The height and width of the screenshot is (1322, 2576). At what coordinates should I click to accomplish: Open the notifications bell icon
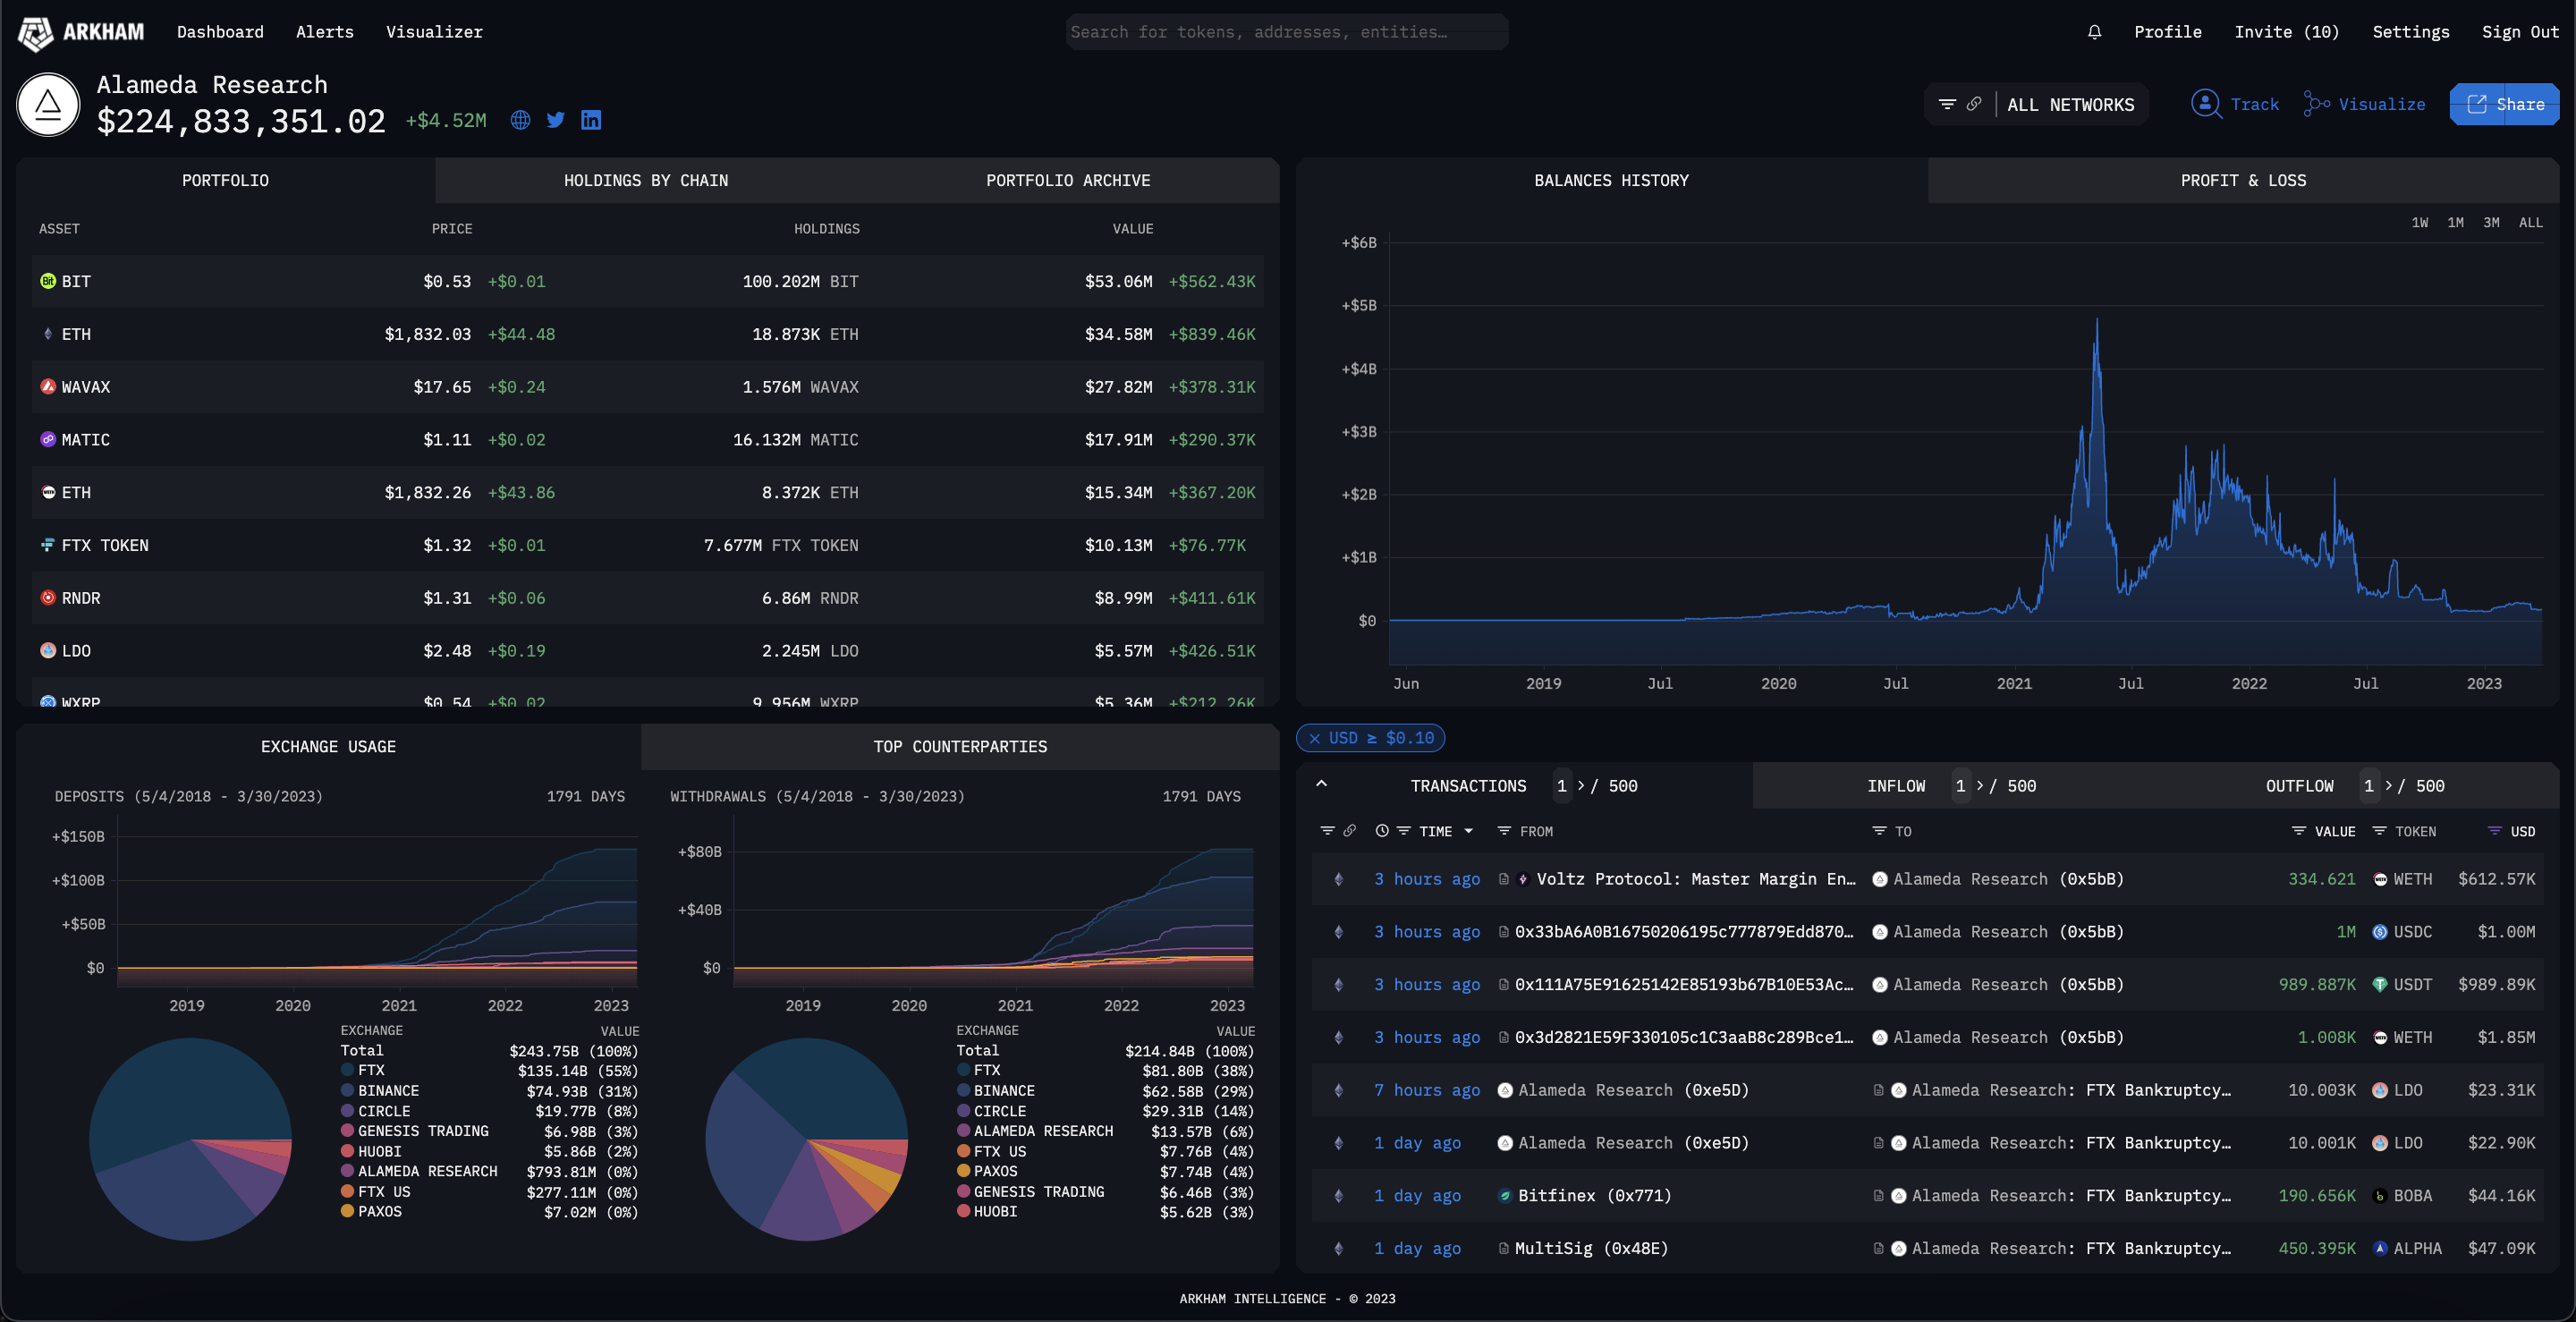[2094, 32]
